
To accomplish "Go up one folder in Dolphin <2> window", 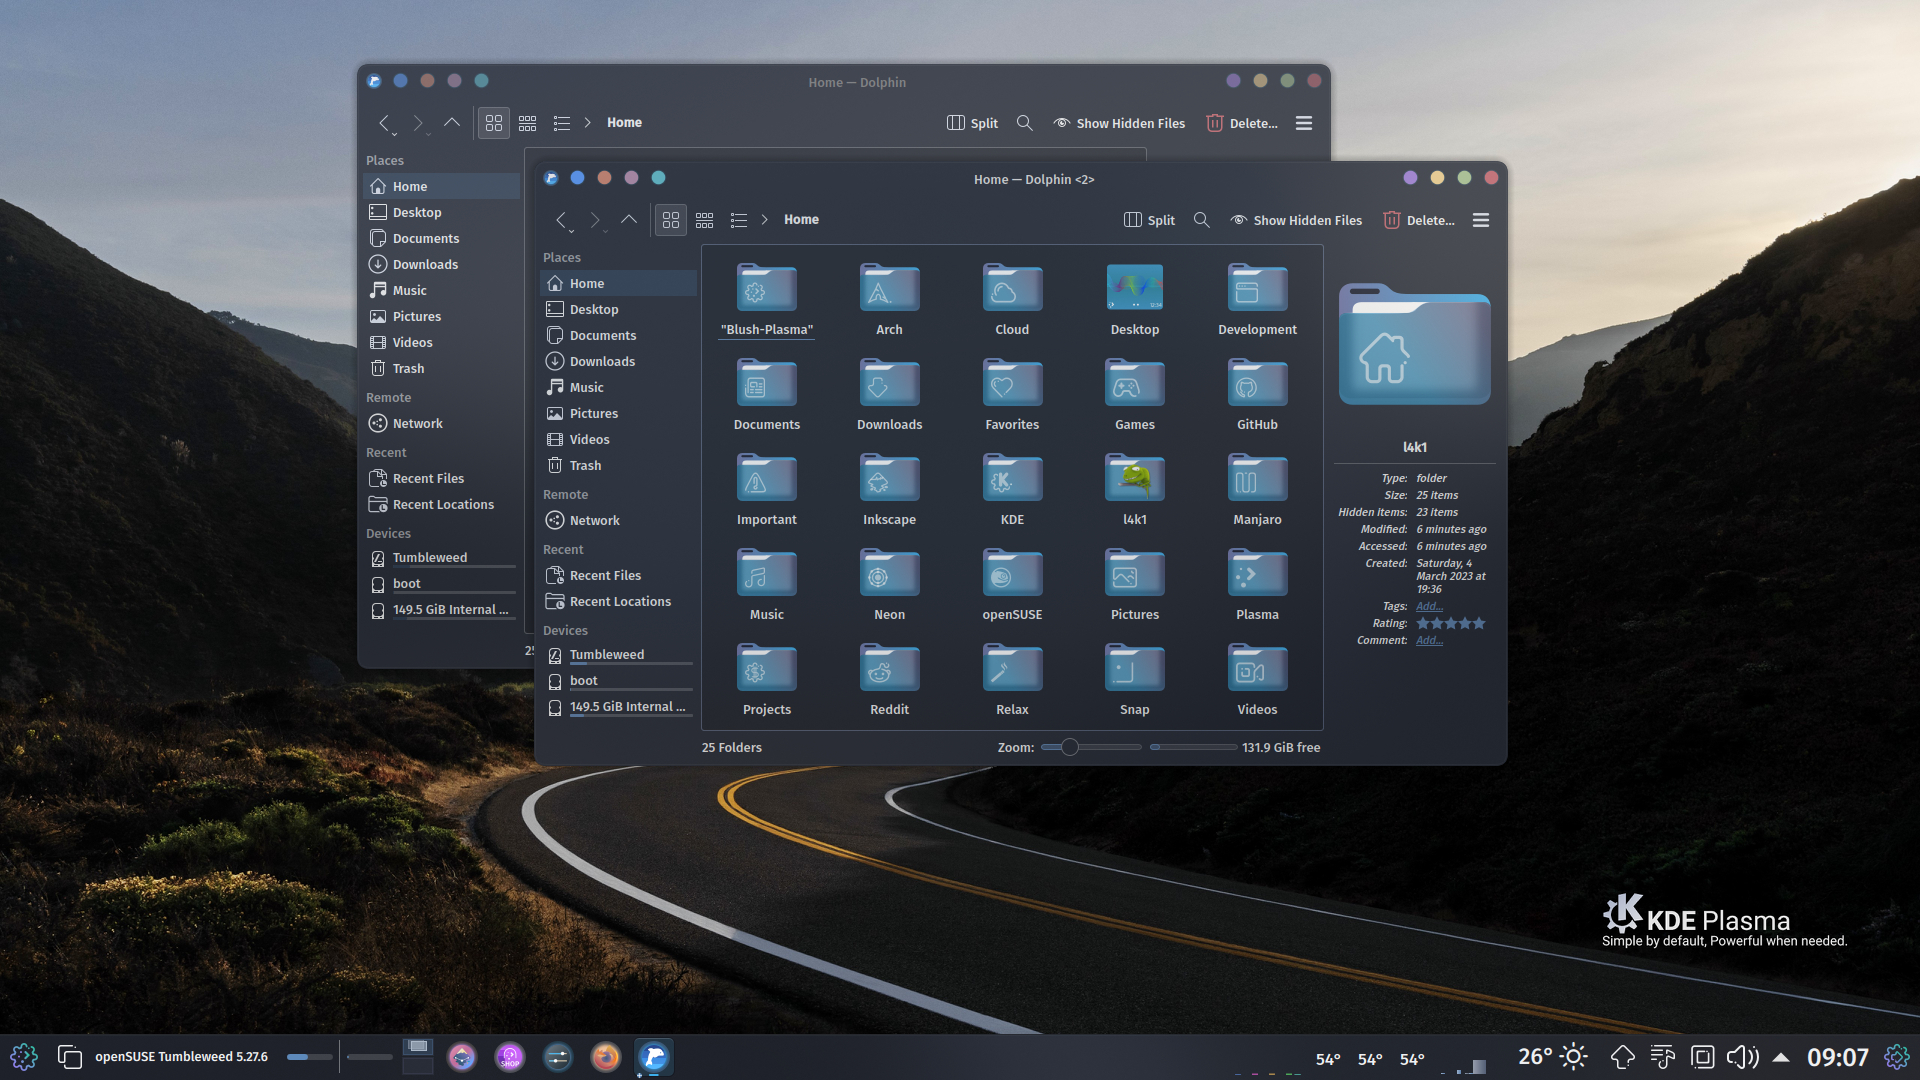I will click(x=629, y=220).
